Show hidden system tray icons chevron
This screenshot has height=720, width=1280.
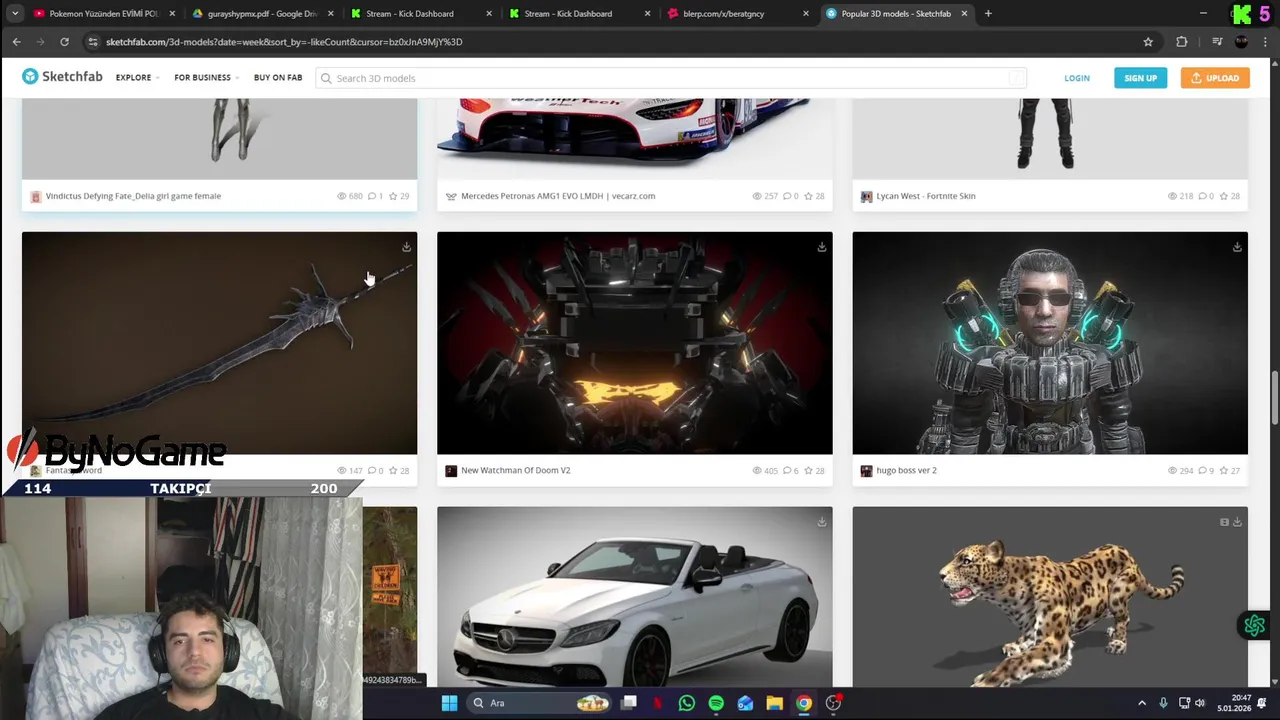[x=1142, y=703]
